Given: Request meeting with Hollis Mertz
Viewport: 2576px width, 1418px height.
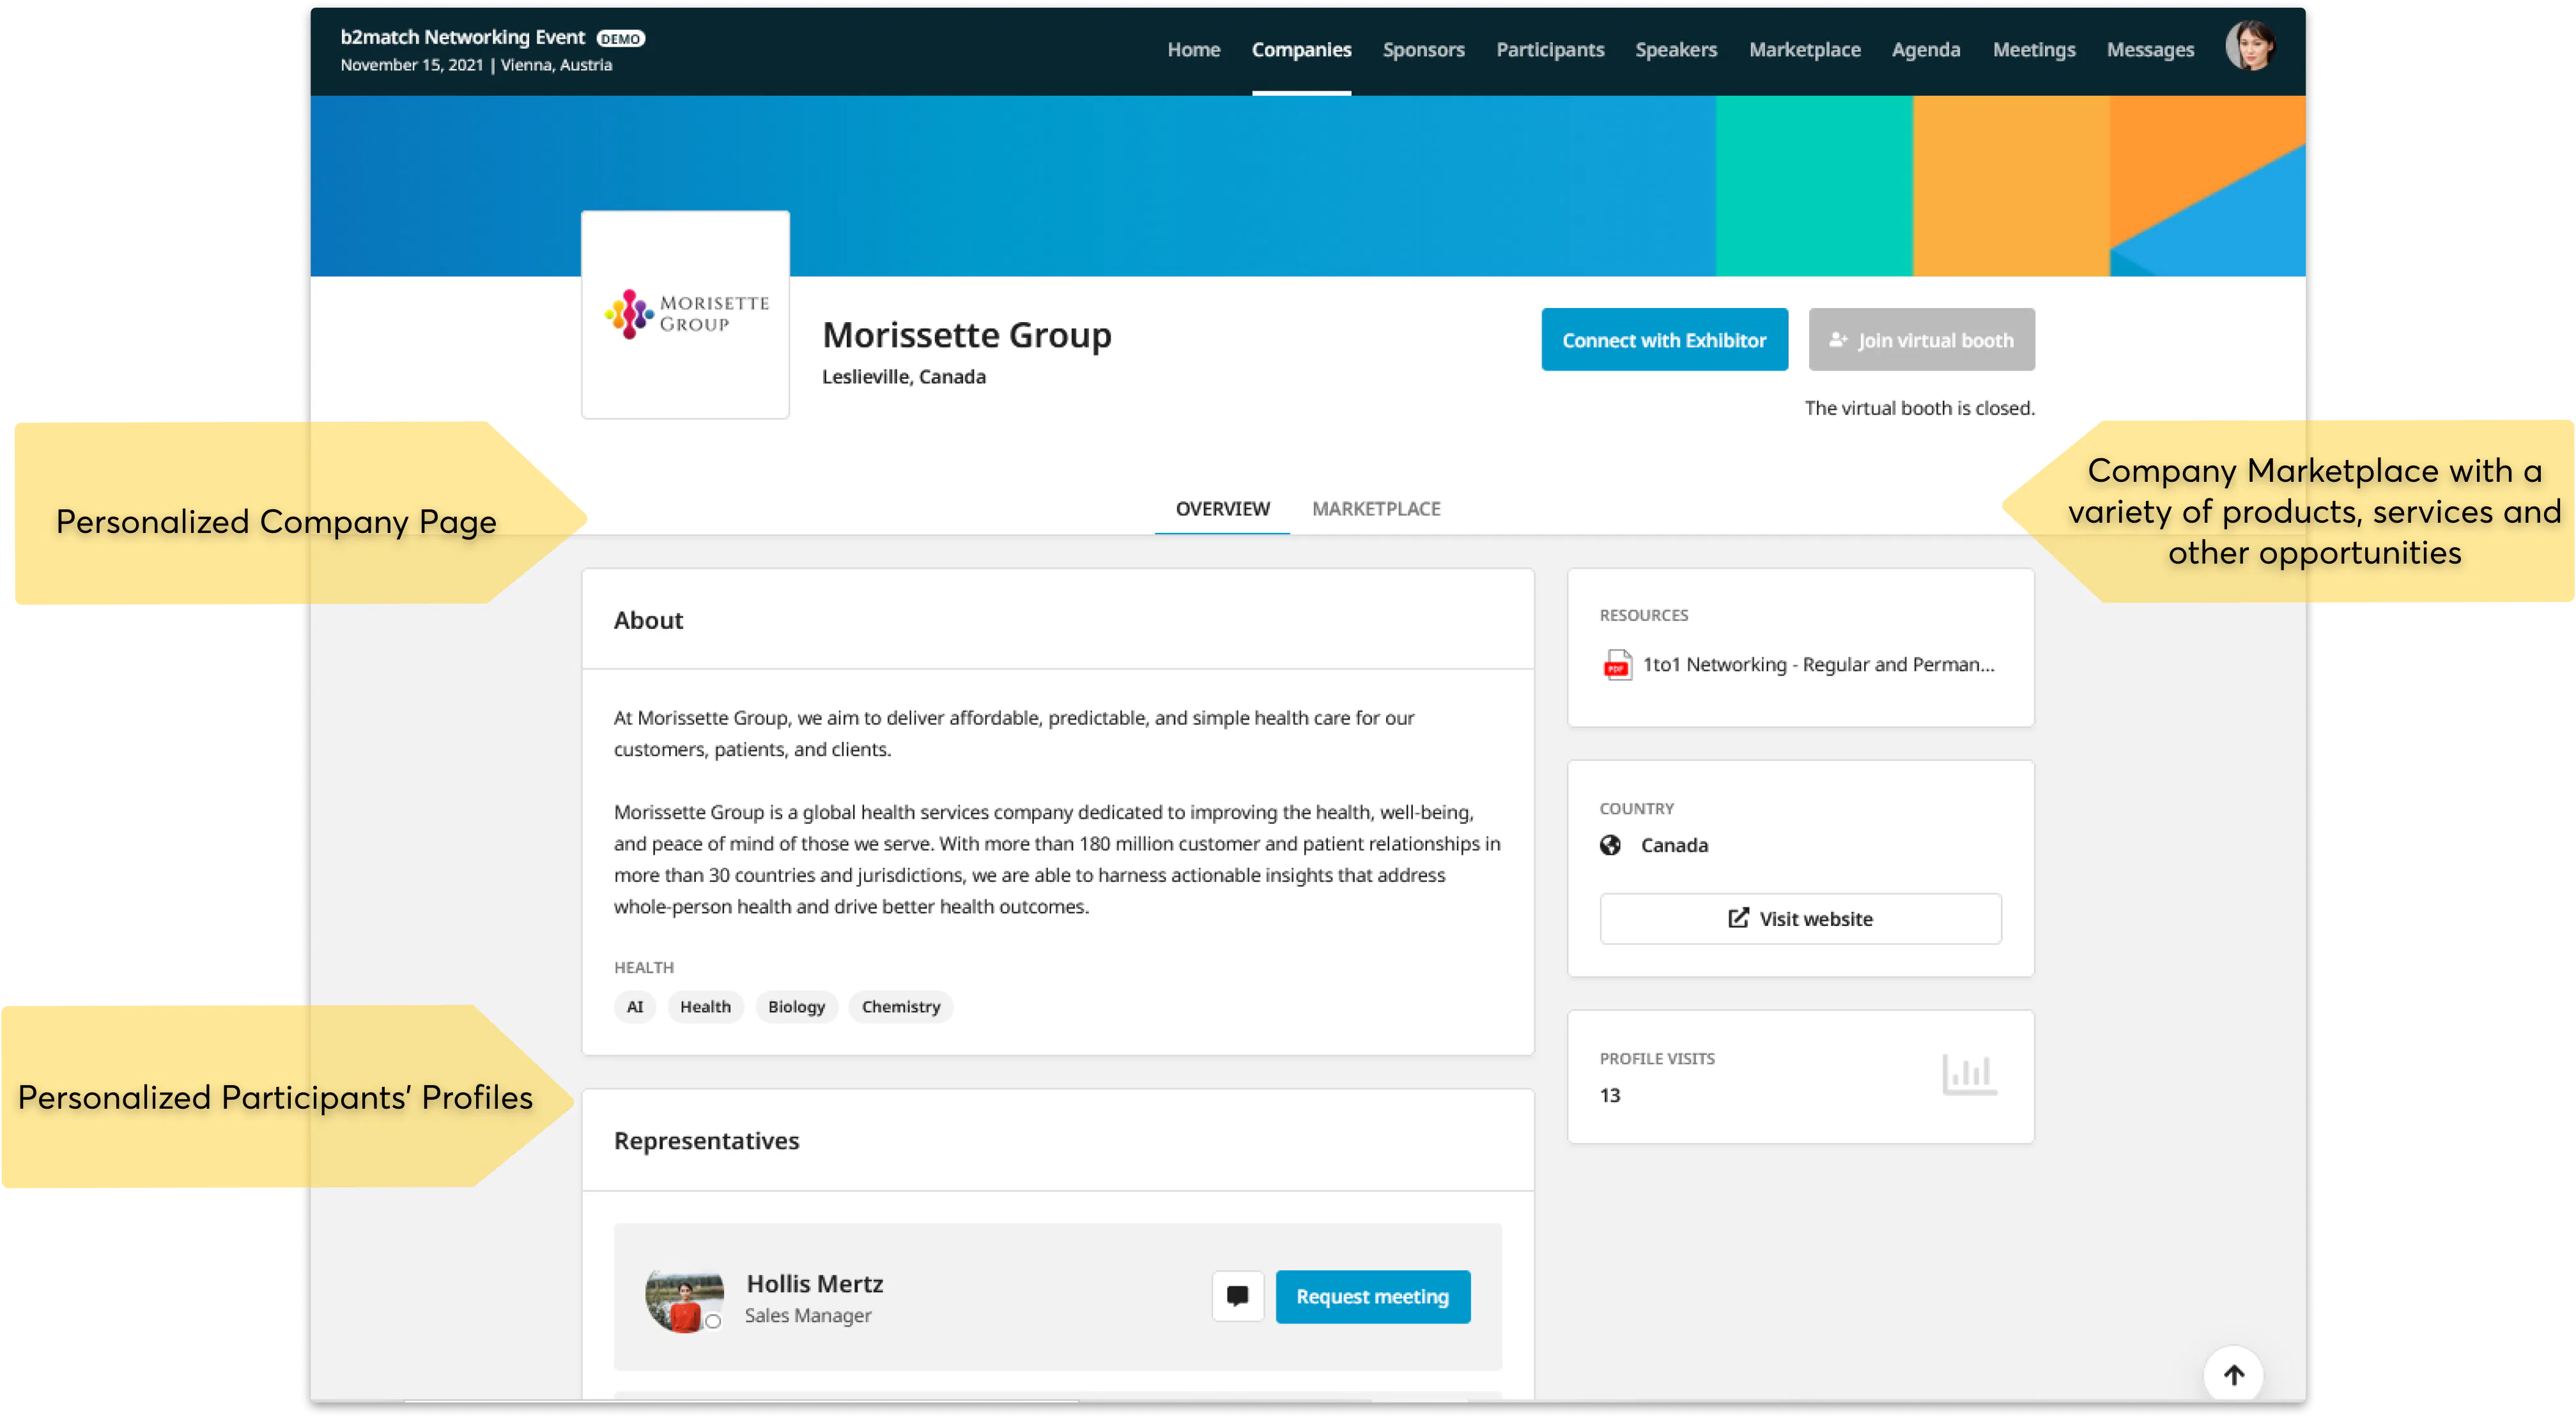Looking at the screenshot, I should point(1372,1296).
